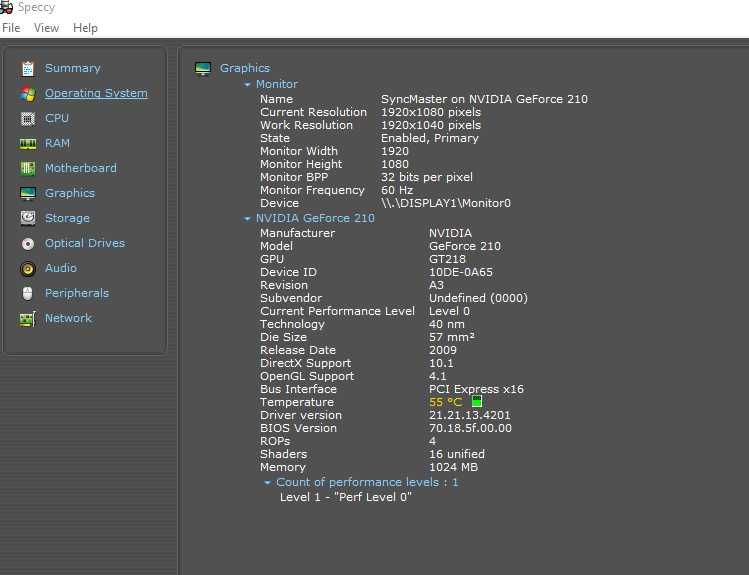Click the Device ID 10DE-0A65 value

[460, 272]
